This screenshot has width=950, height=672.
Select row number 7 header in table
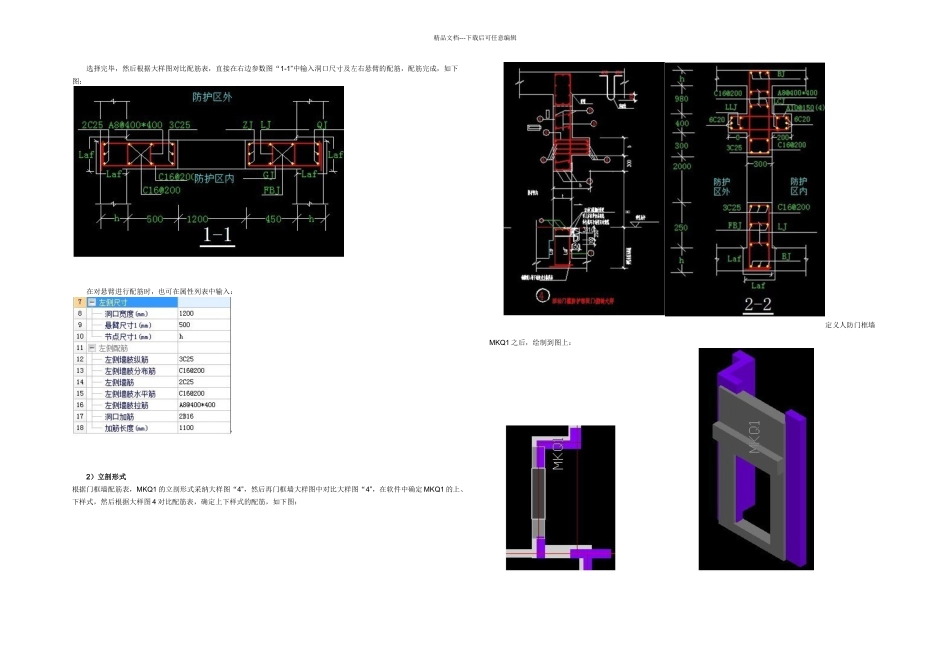coord(79,301)
